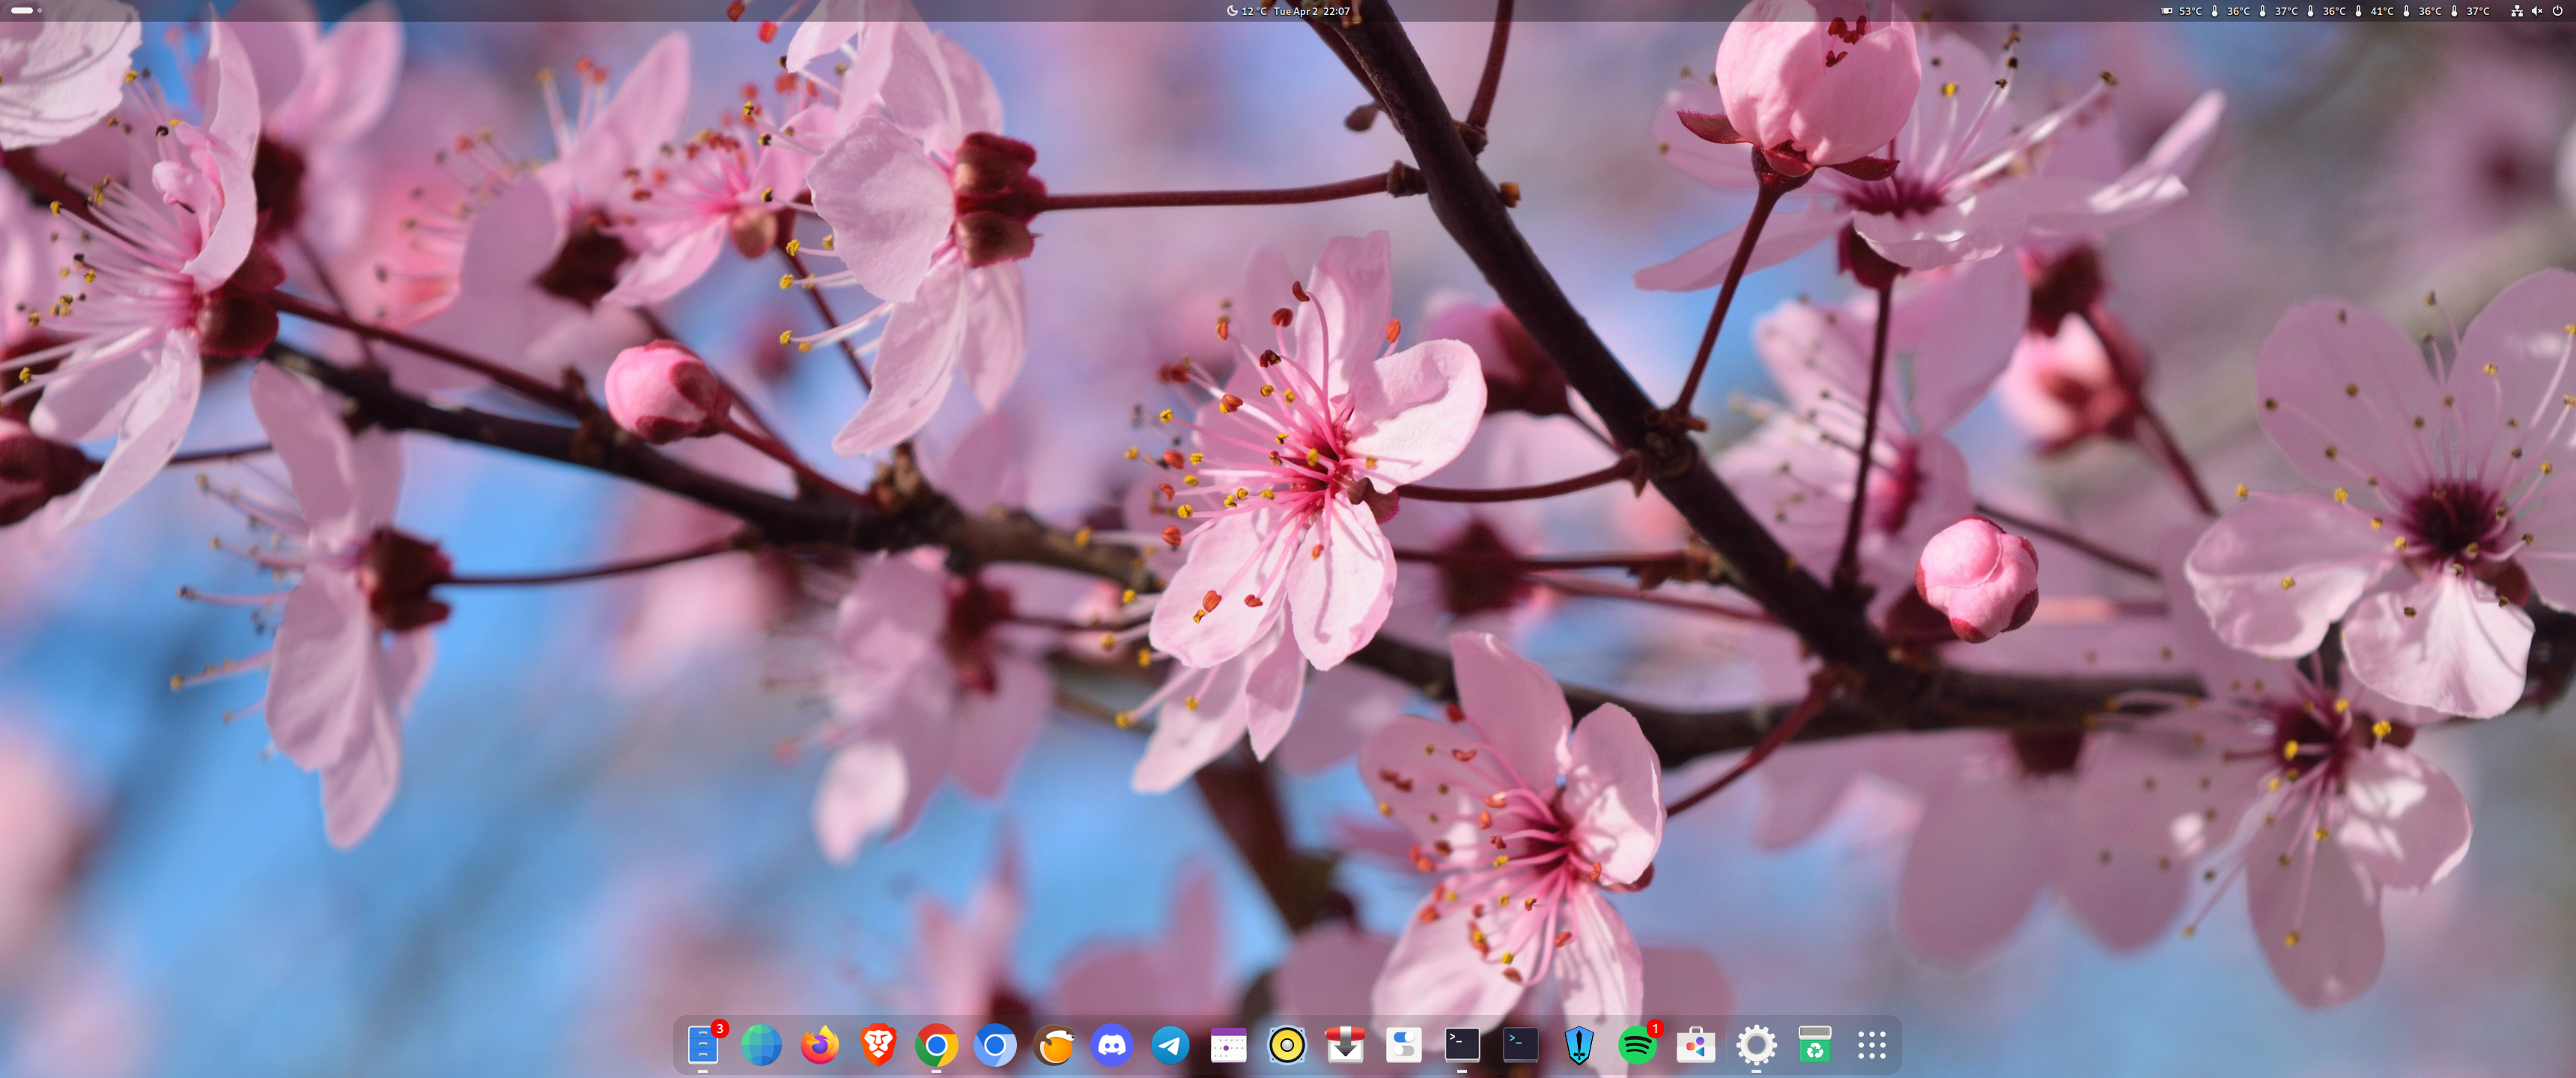Viewport: 2576px width, 1078px height.
Task: Open Activities overview workspace indicator
Action: tap(26, 10)
